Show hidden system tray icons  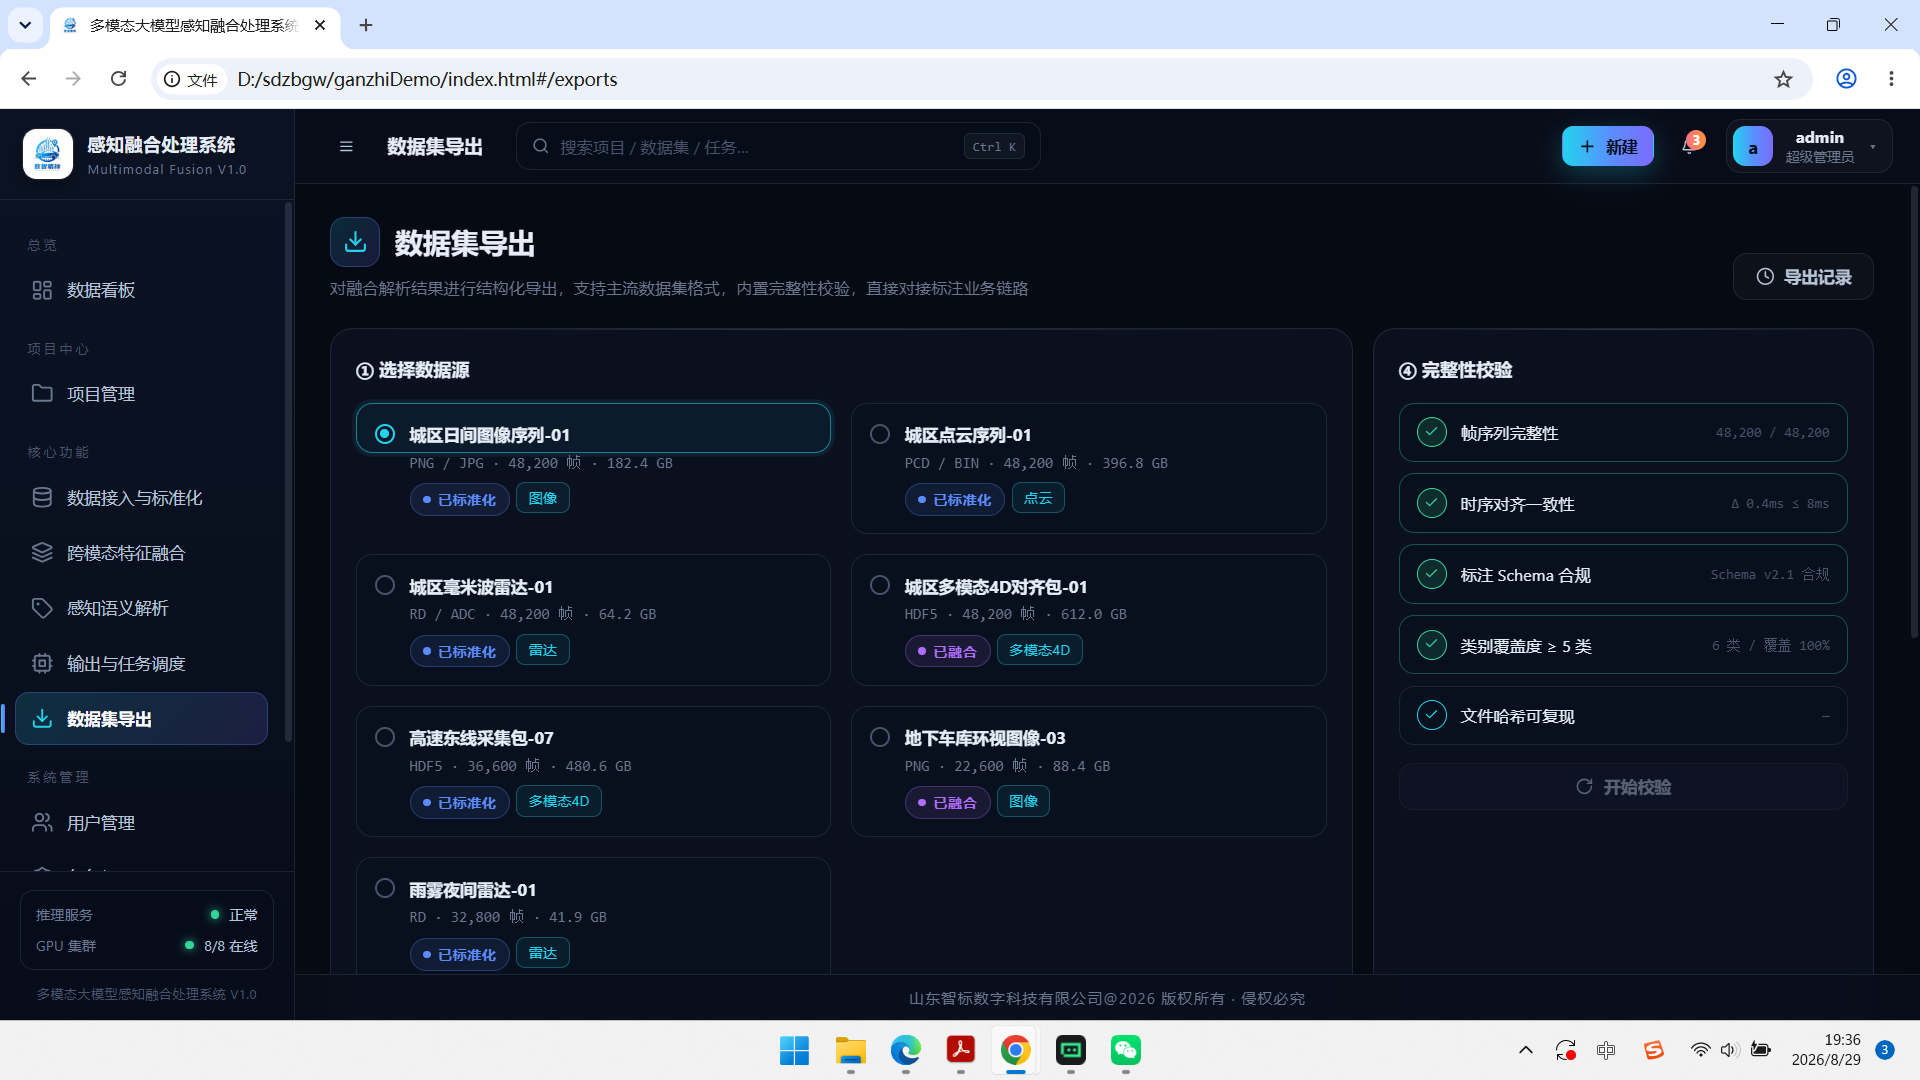click(1525, 1050)
